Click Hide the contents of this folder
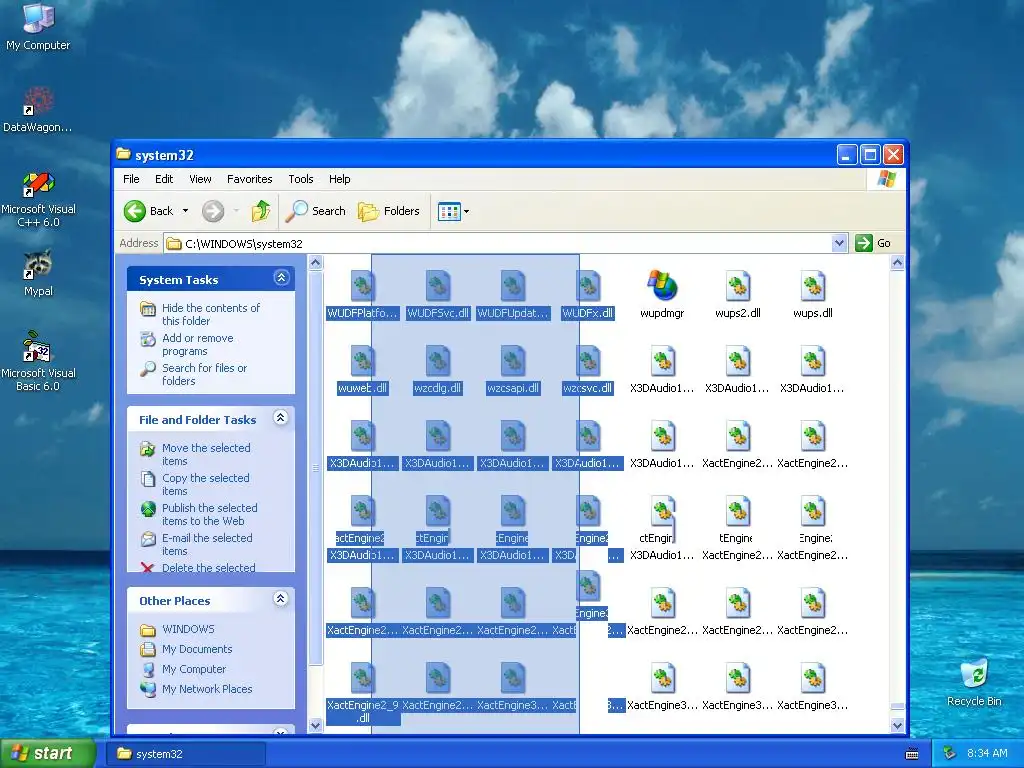The image size is (1024, 768). click(210, 314)
